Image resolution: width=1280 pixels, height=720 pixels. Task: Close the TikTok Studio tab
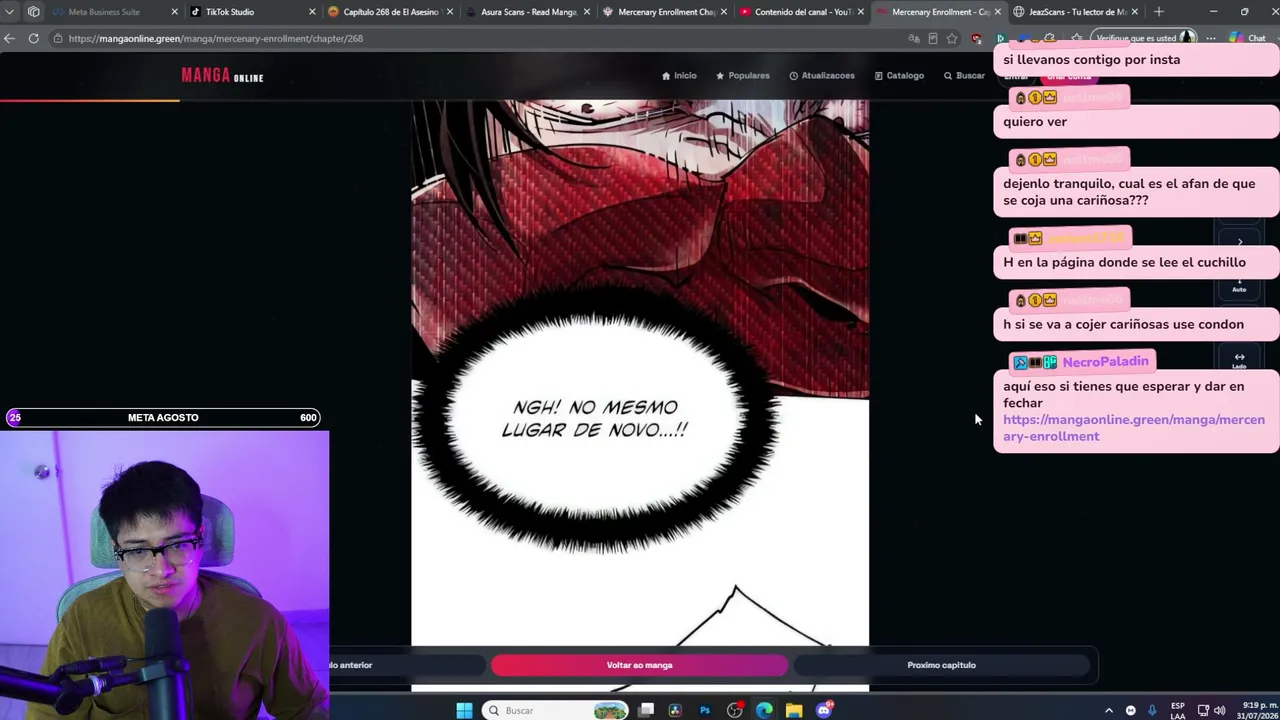[312, 12]
